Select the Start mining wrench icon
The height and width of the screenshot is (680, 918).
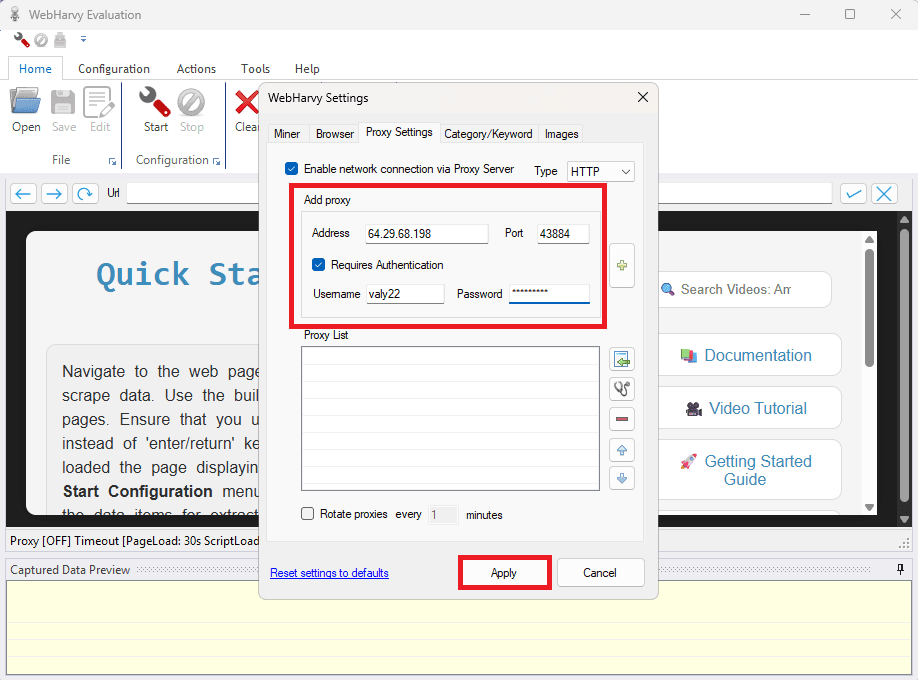click(x=155, y=103)
